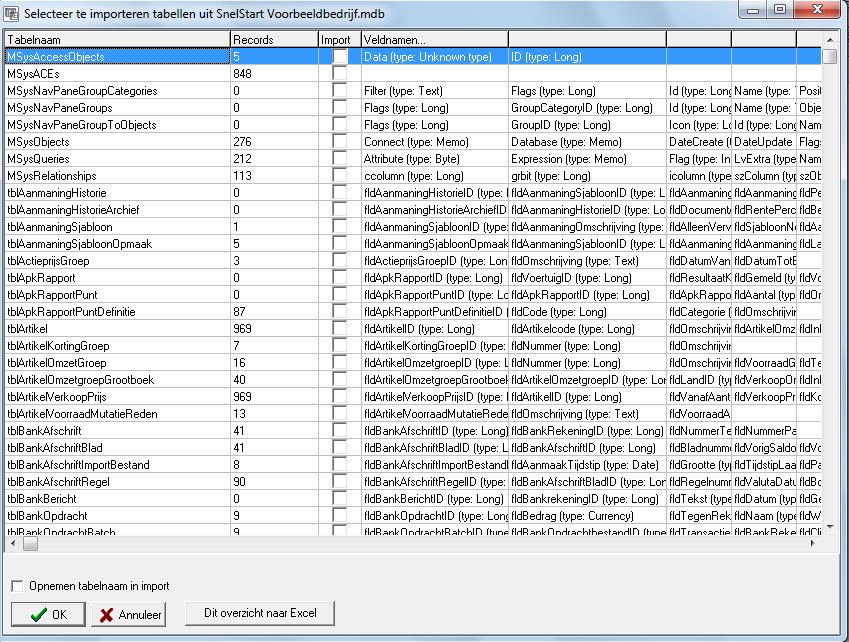849x642 pixels.
Task: Select the tblAanmaningSjabloon table row
Action: pyautogui.click(x=116, y=227)
